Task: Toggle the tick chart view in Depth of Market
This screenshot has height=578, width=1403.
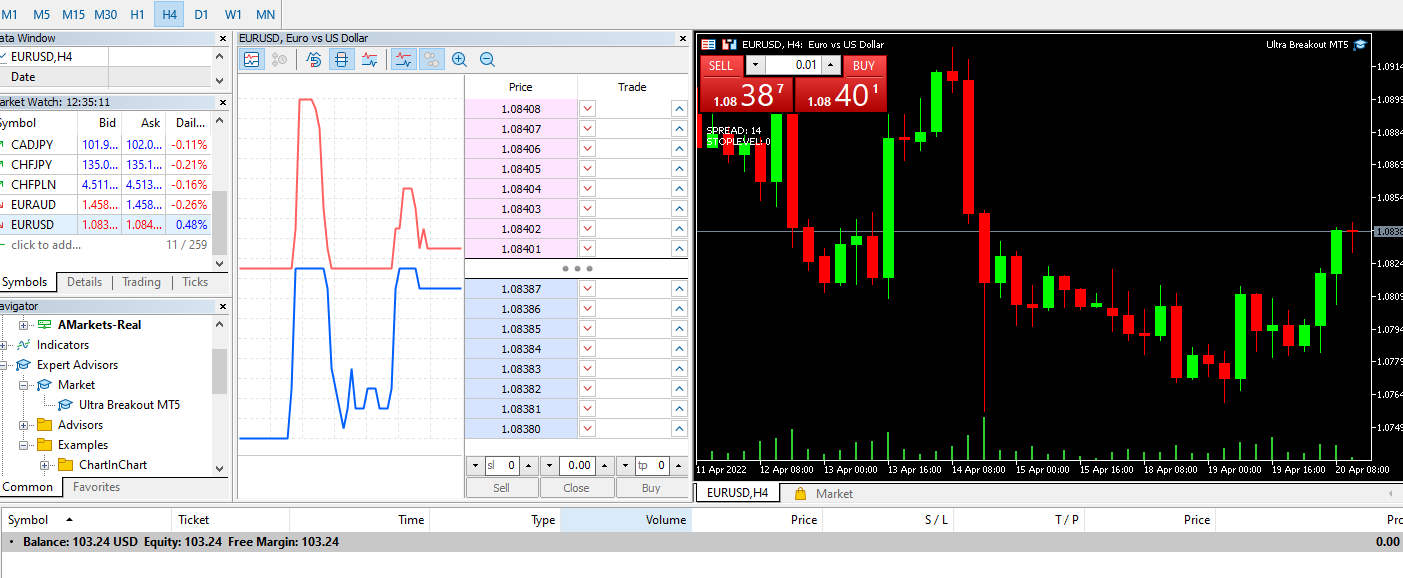Action: pos(251,59)
